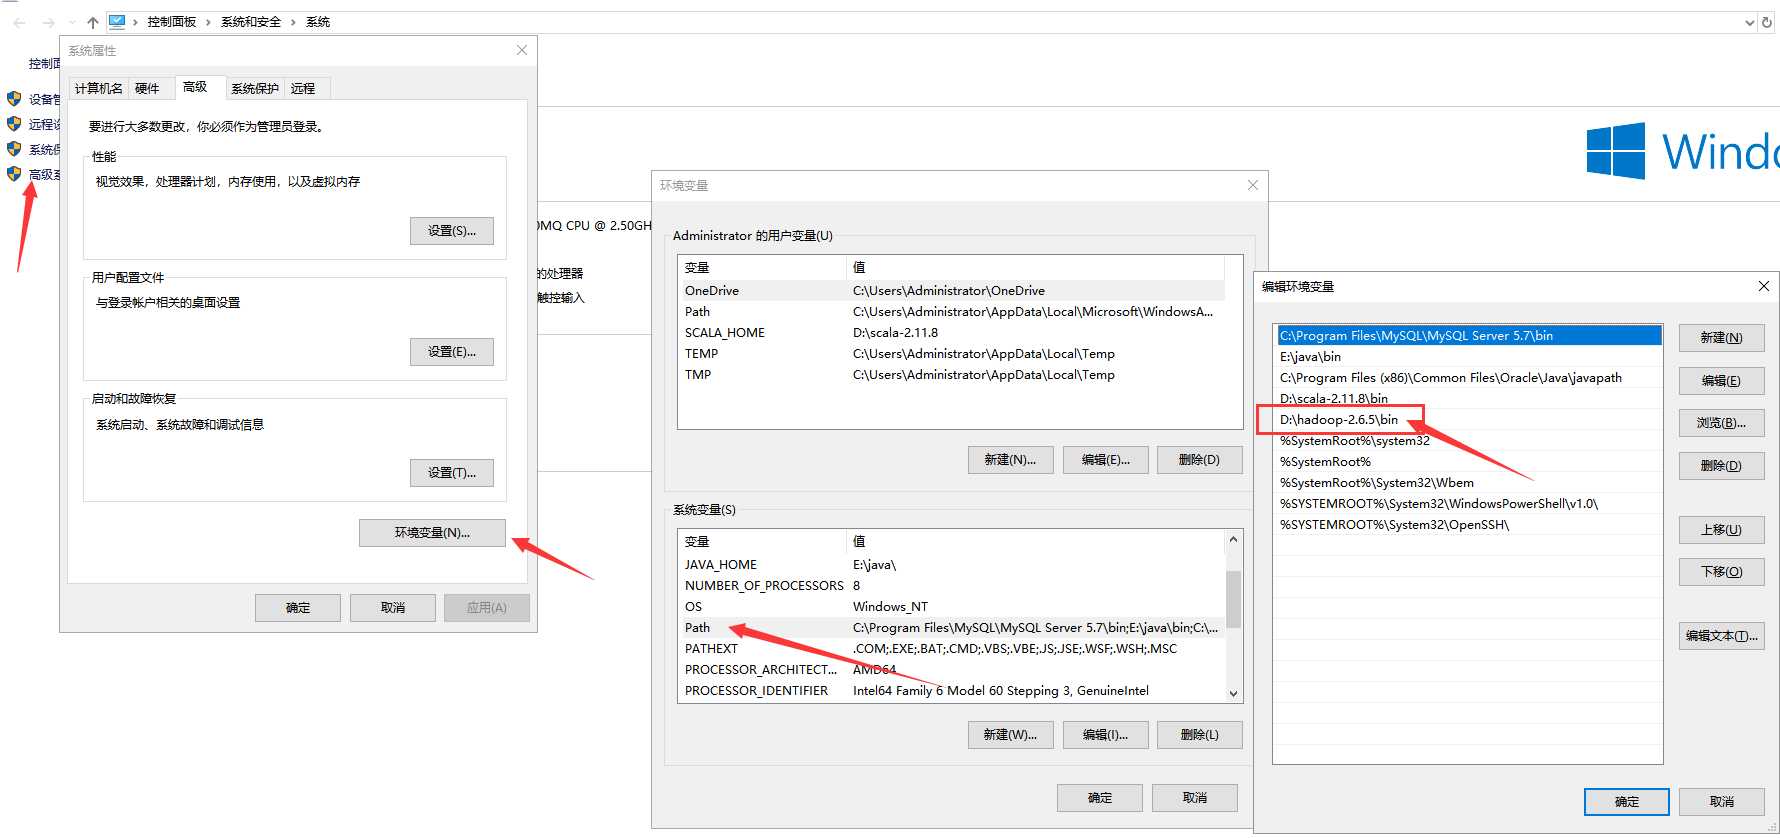Click 上移(U) to move entry up
Image resolution: width=1780 pixels, height=838 pixels.
tap(1721, 530)
